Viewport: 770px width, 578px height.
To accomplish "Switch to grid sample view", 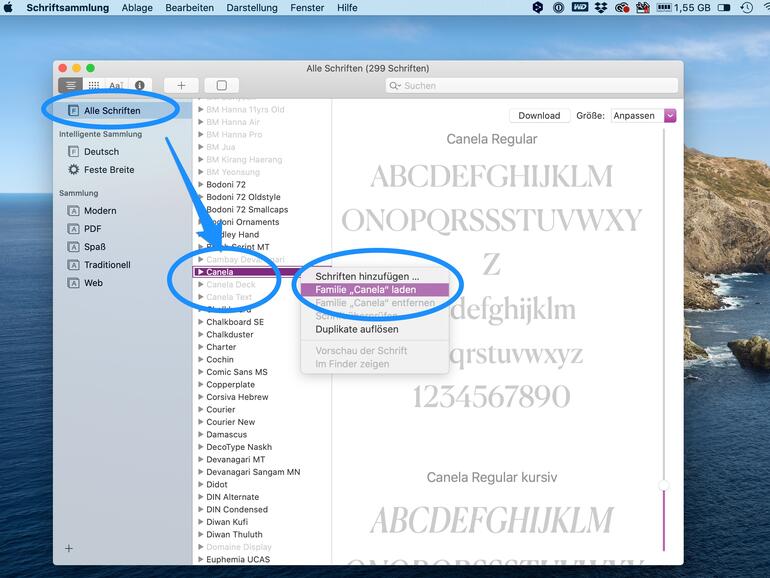I will [94, 85].
